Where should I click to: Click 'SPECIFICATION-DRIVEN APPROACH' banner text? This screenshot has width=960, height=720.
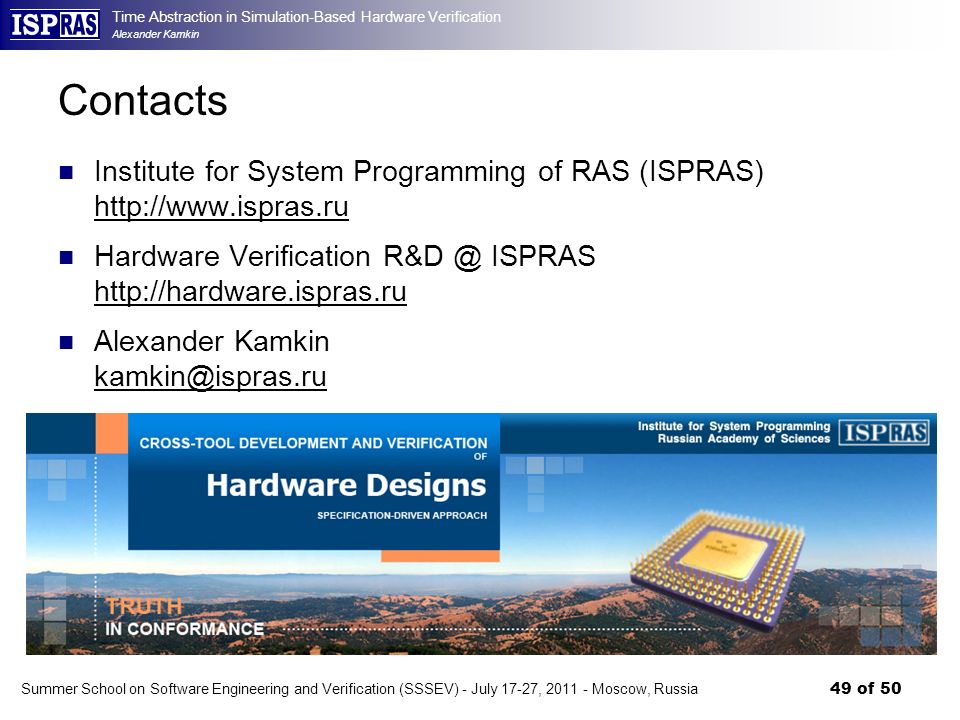[402, 516]
